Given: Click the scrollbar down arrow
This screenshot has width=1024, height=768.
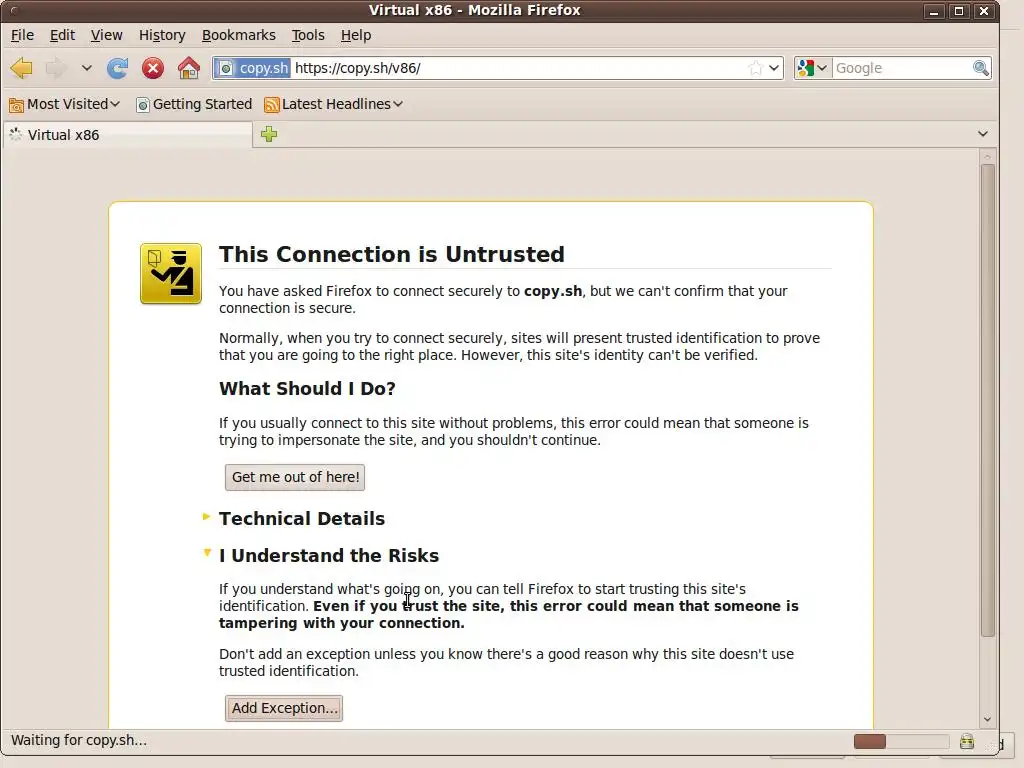Looking at the screenshot, I should pyautogui.click(x=987, y=720).
